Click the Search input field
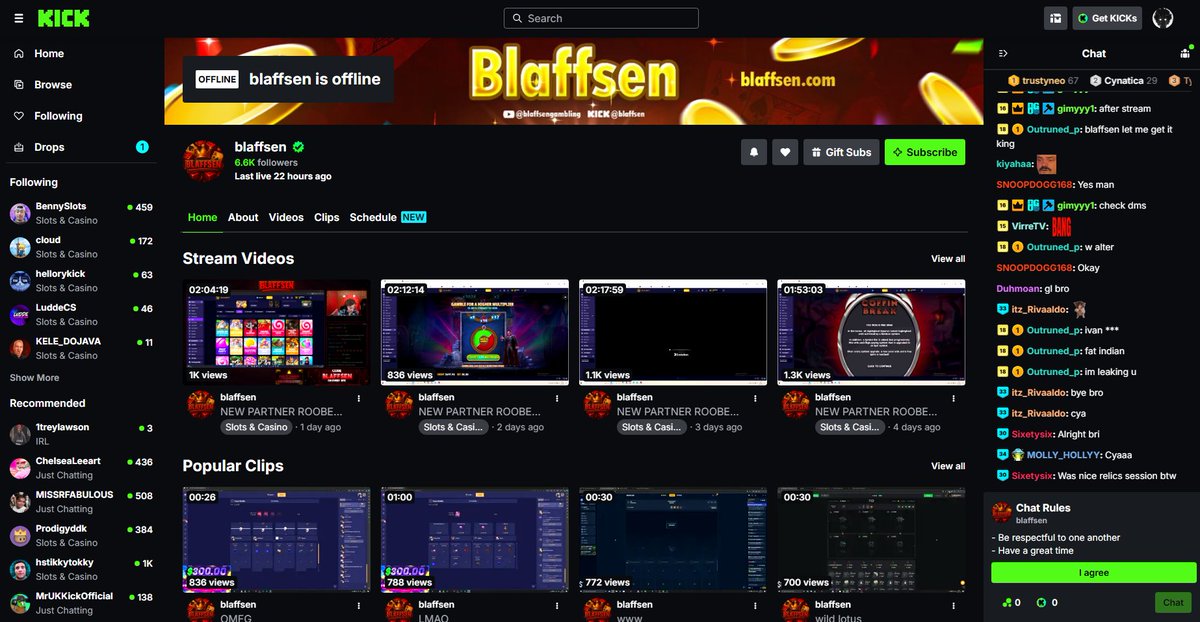The height and width of the screenshot is (622, 1200). pos(601,18)
